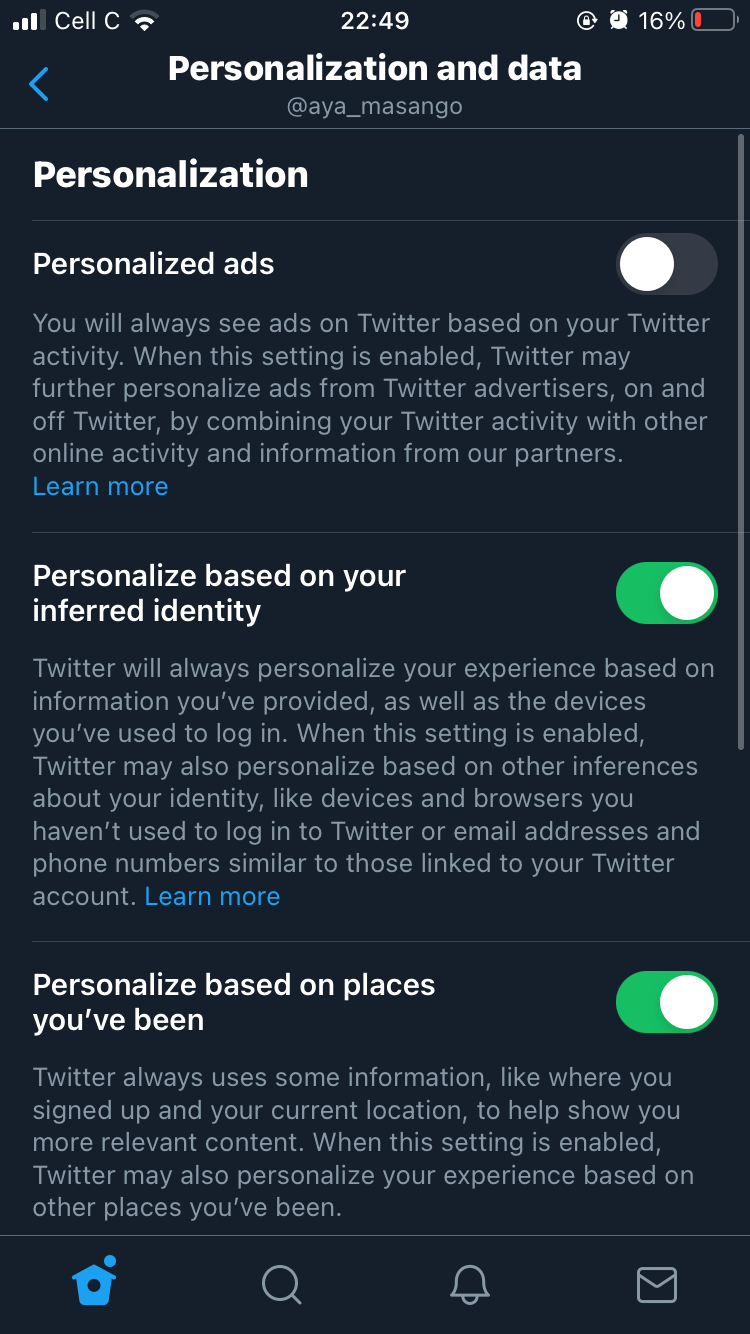Enable the Personalized ads toggle
The width and height of the screenshot is (750, 1334).
[667, 264]
